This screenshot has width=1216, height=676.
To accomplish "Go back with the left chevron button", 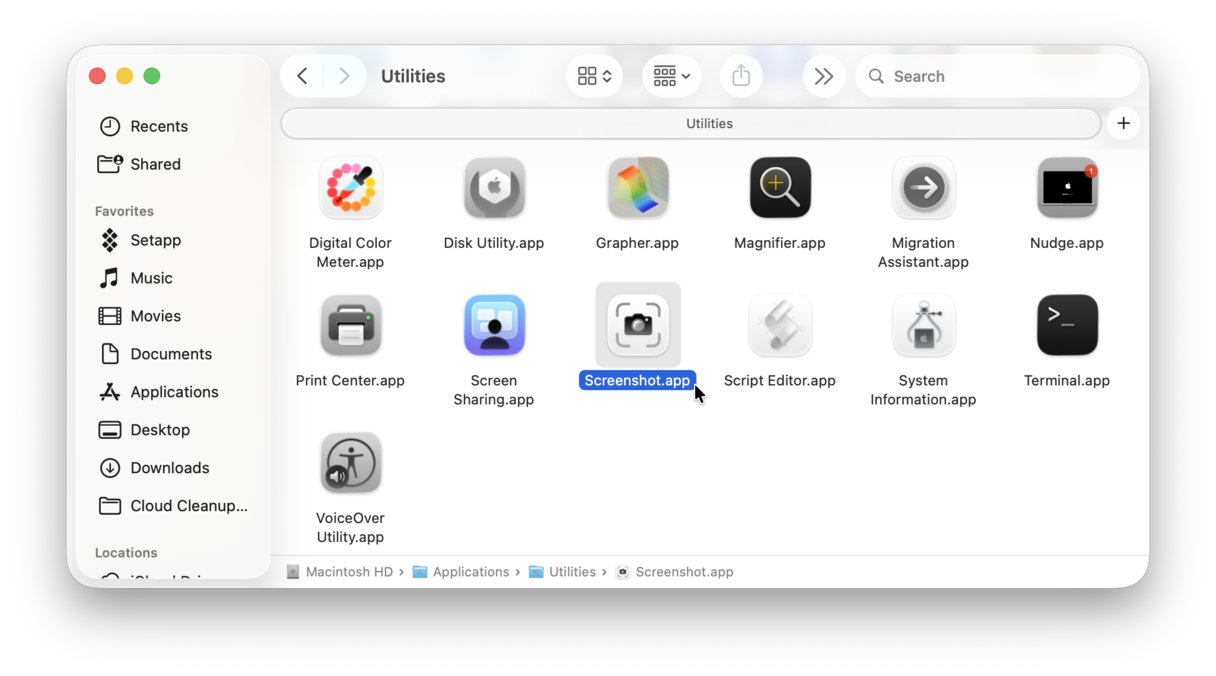I will pos(302,76).
